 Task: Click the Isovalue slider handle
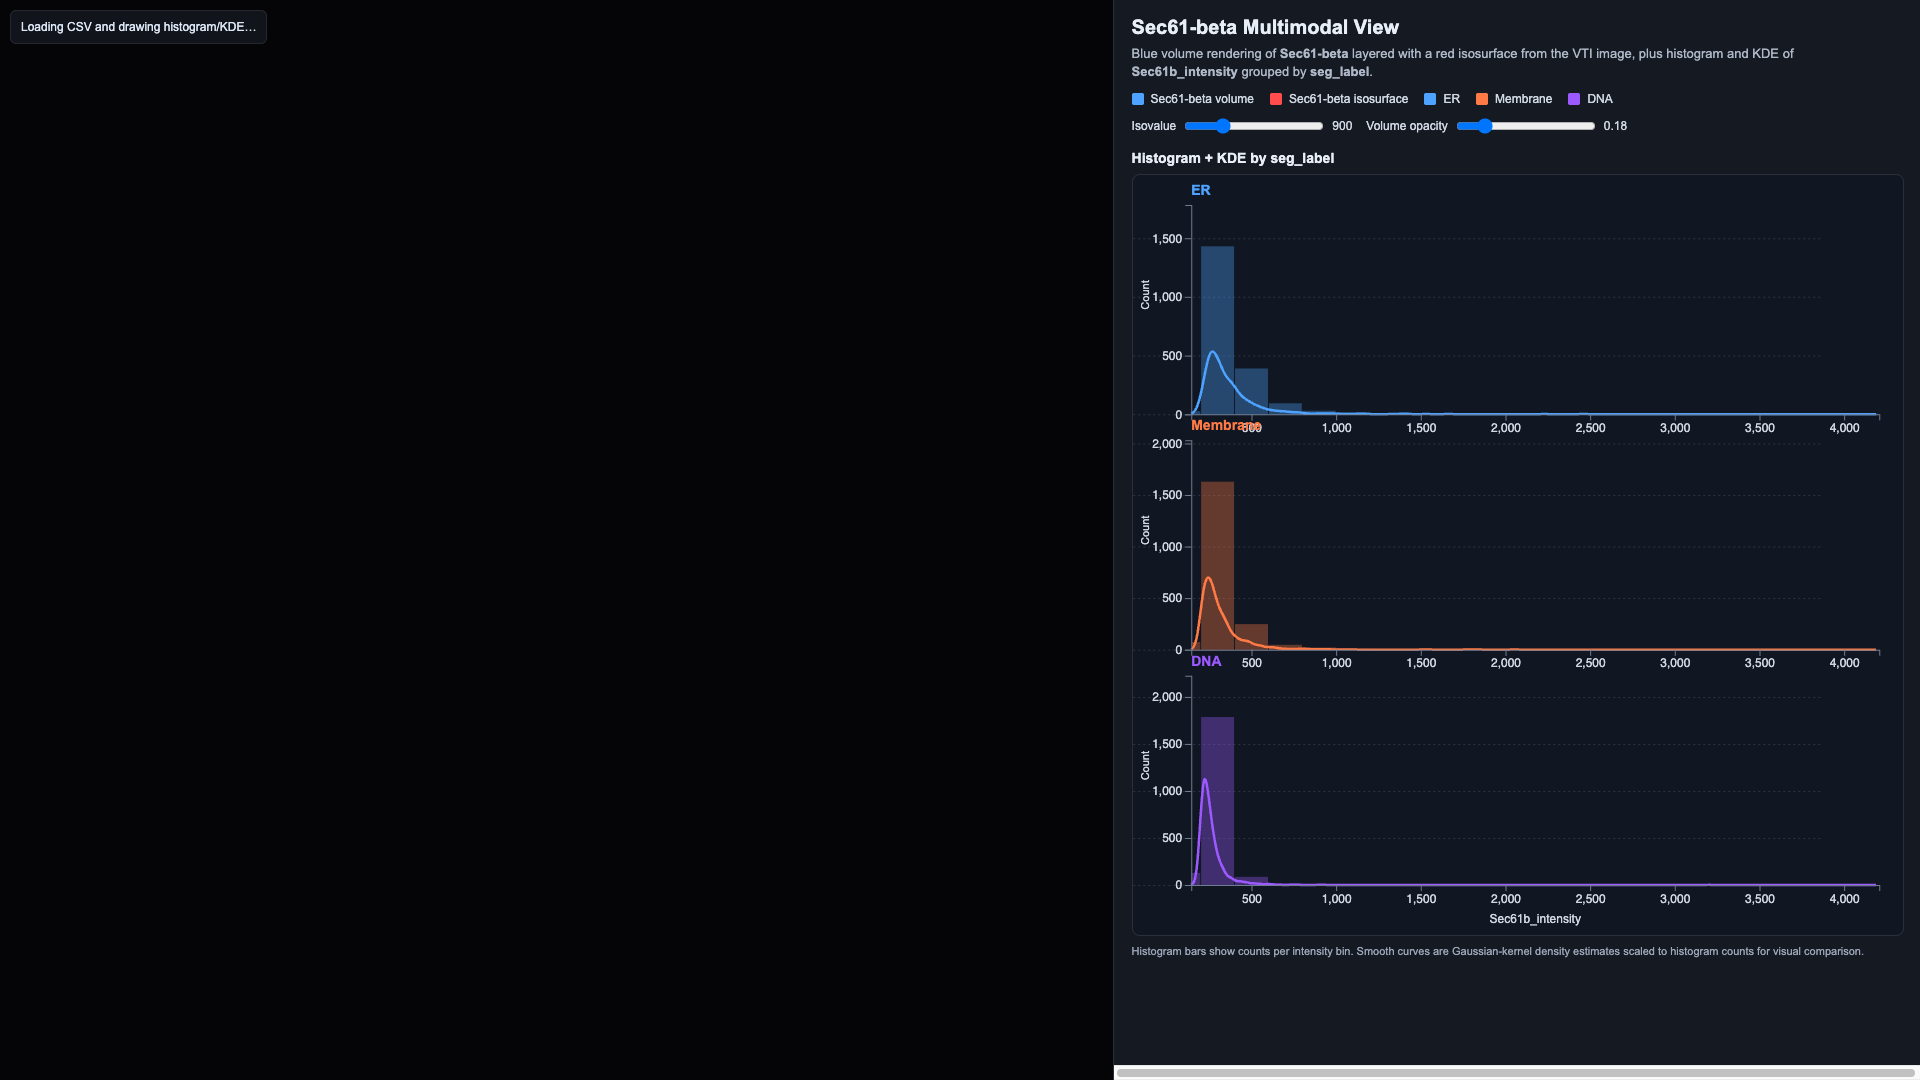[x=1222, y=126]
